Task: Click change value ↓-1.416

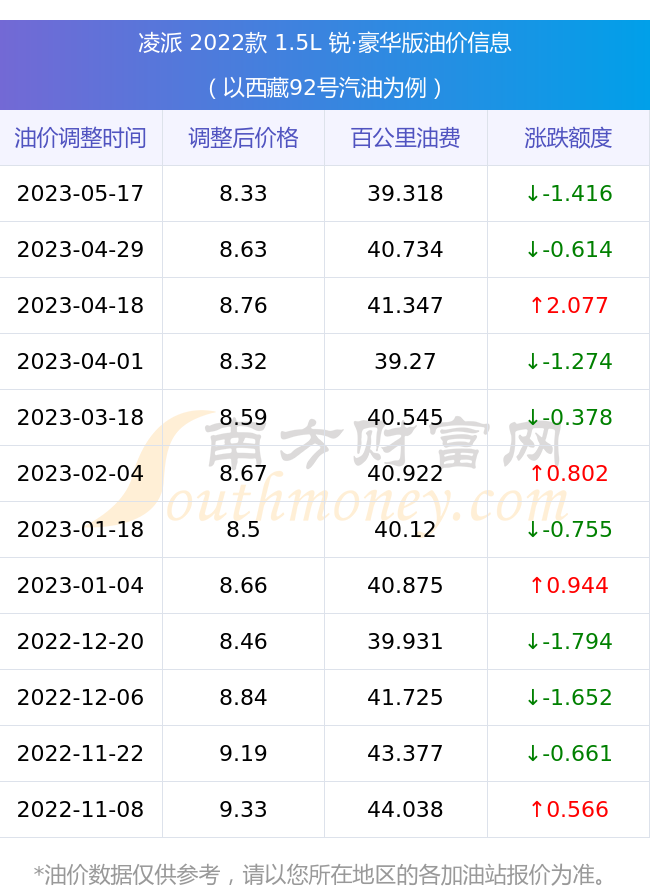Action: click(569, 193)
